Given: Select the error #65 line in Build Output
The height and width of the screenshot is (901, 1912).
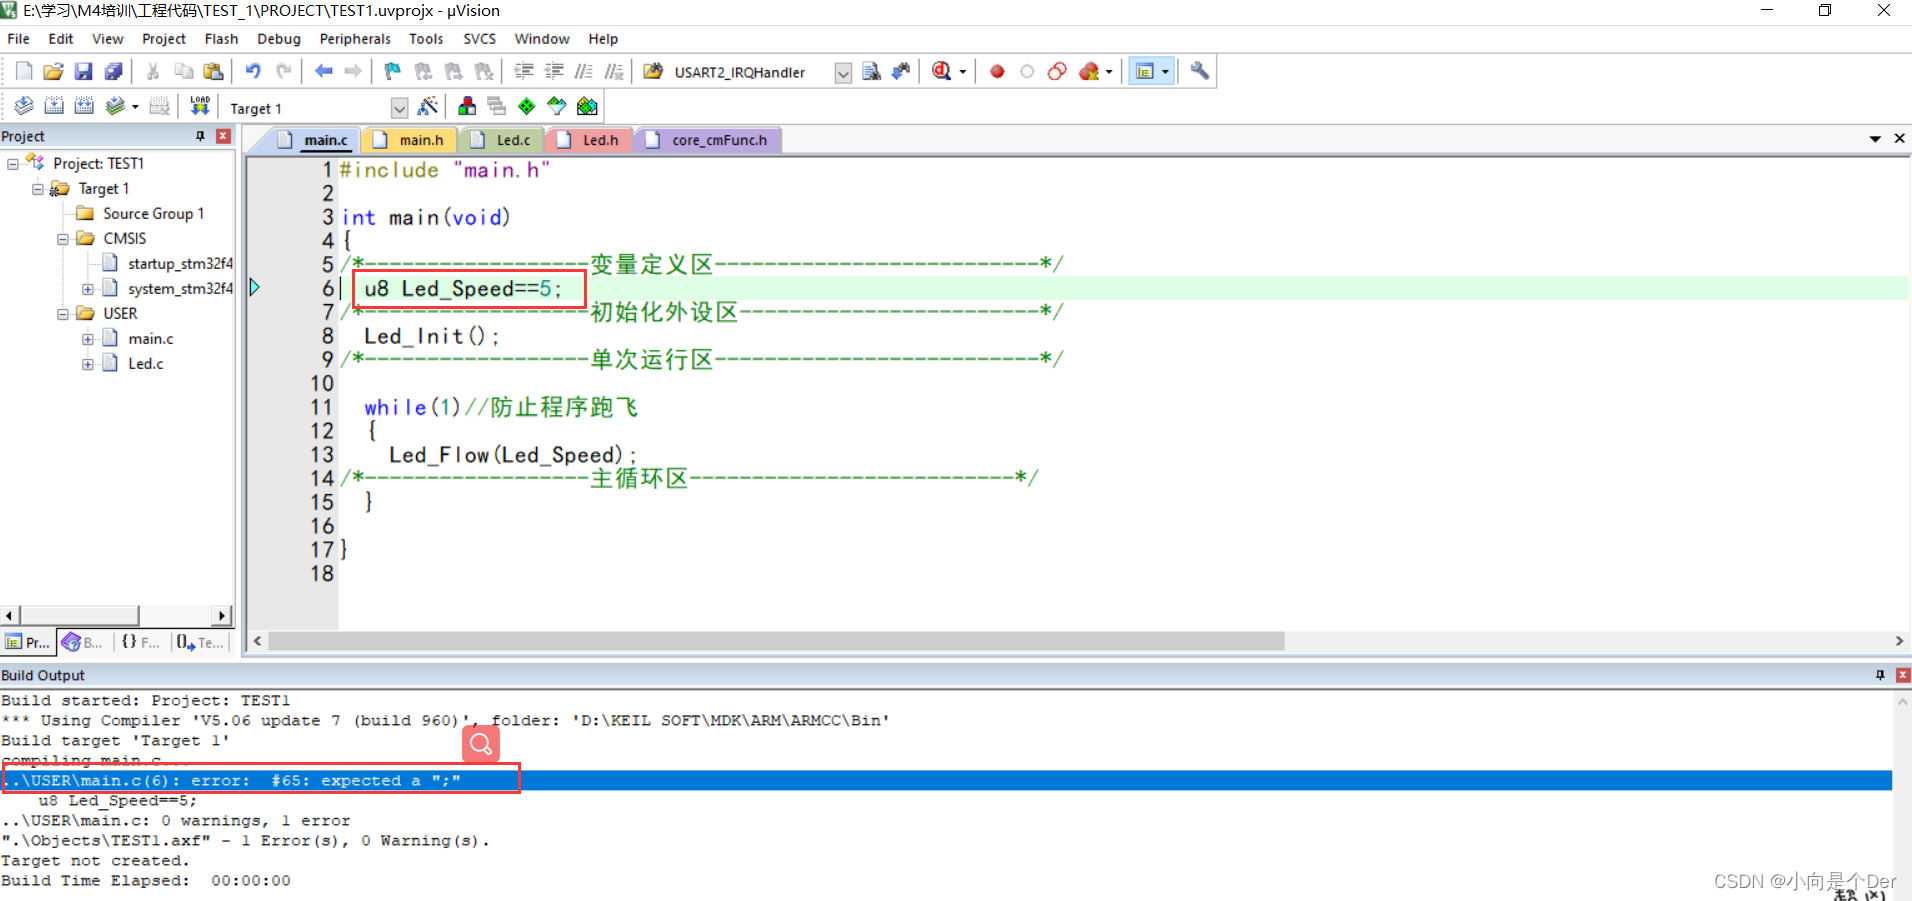Looking at the screenshot, I should (946, 781).
